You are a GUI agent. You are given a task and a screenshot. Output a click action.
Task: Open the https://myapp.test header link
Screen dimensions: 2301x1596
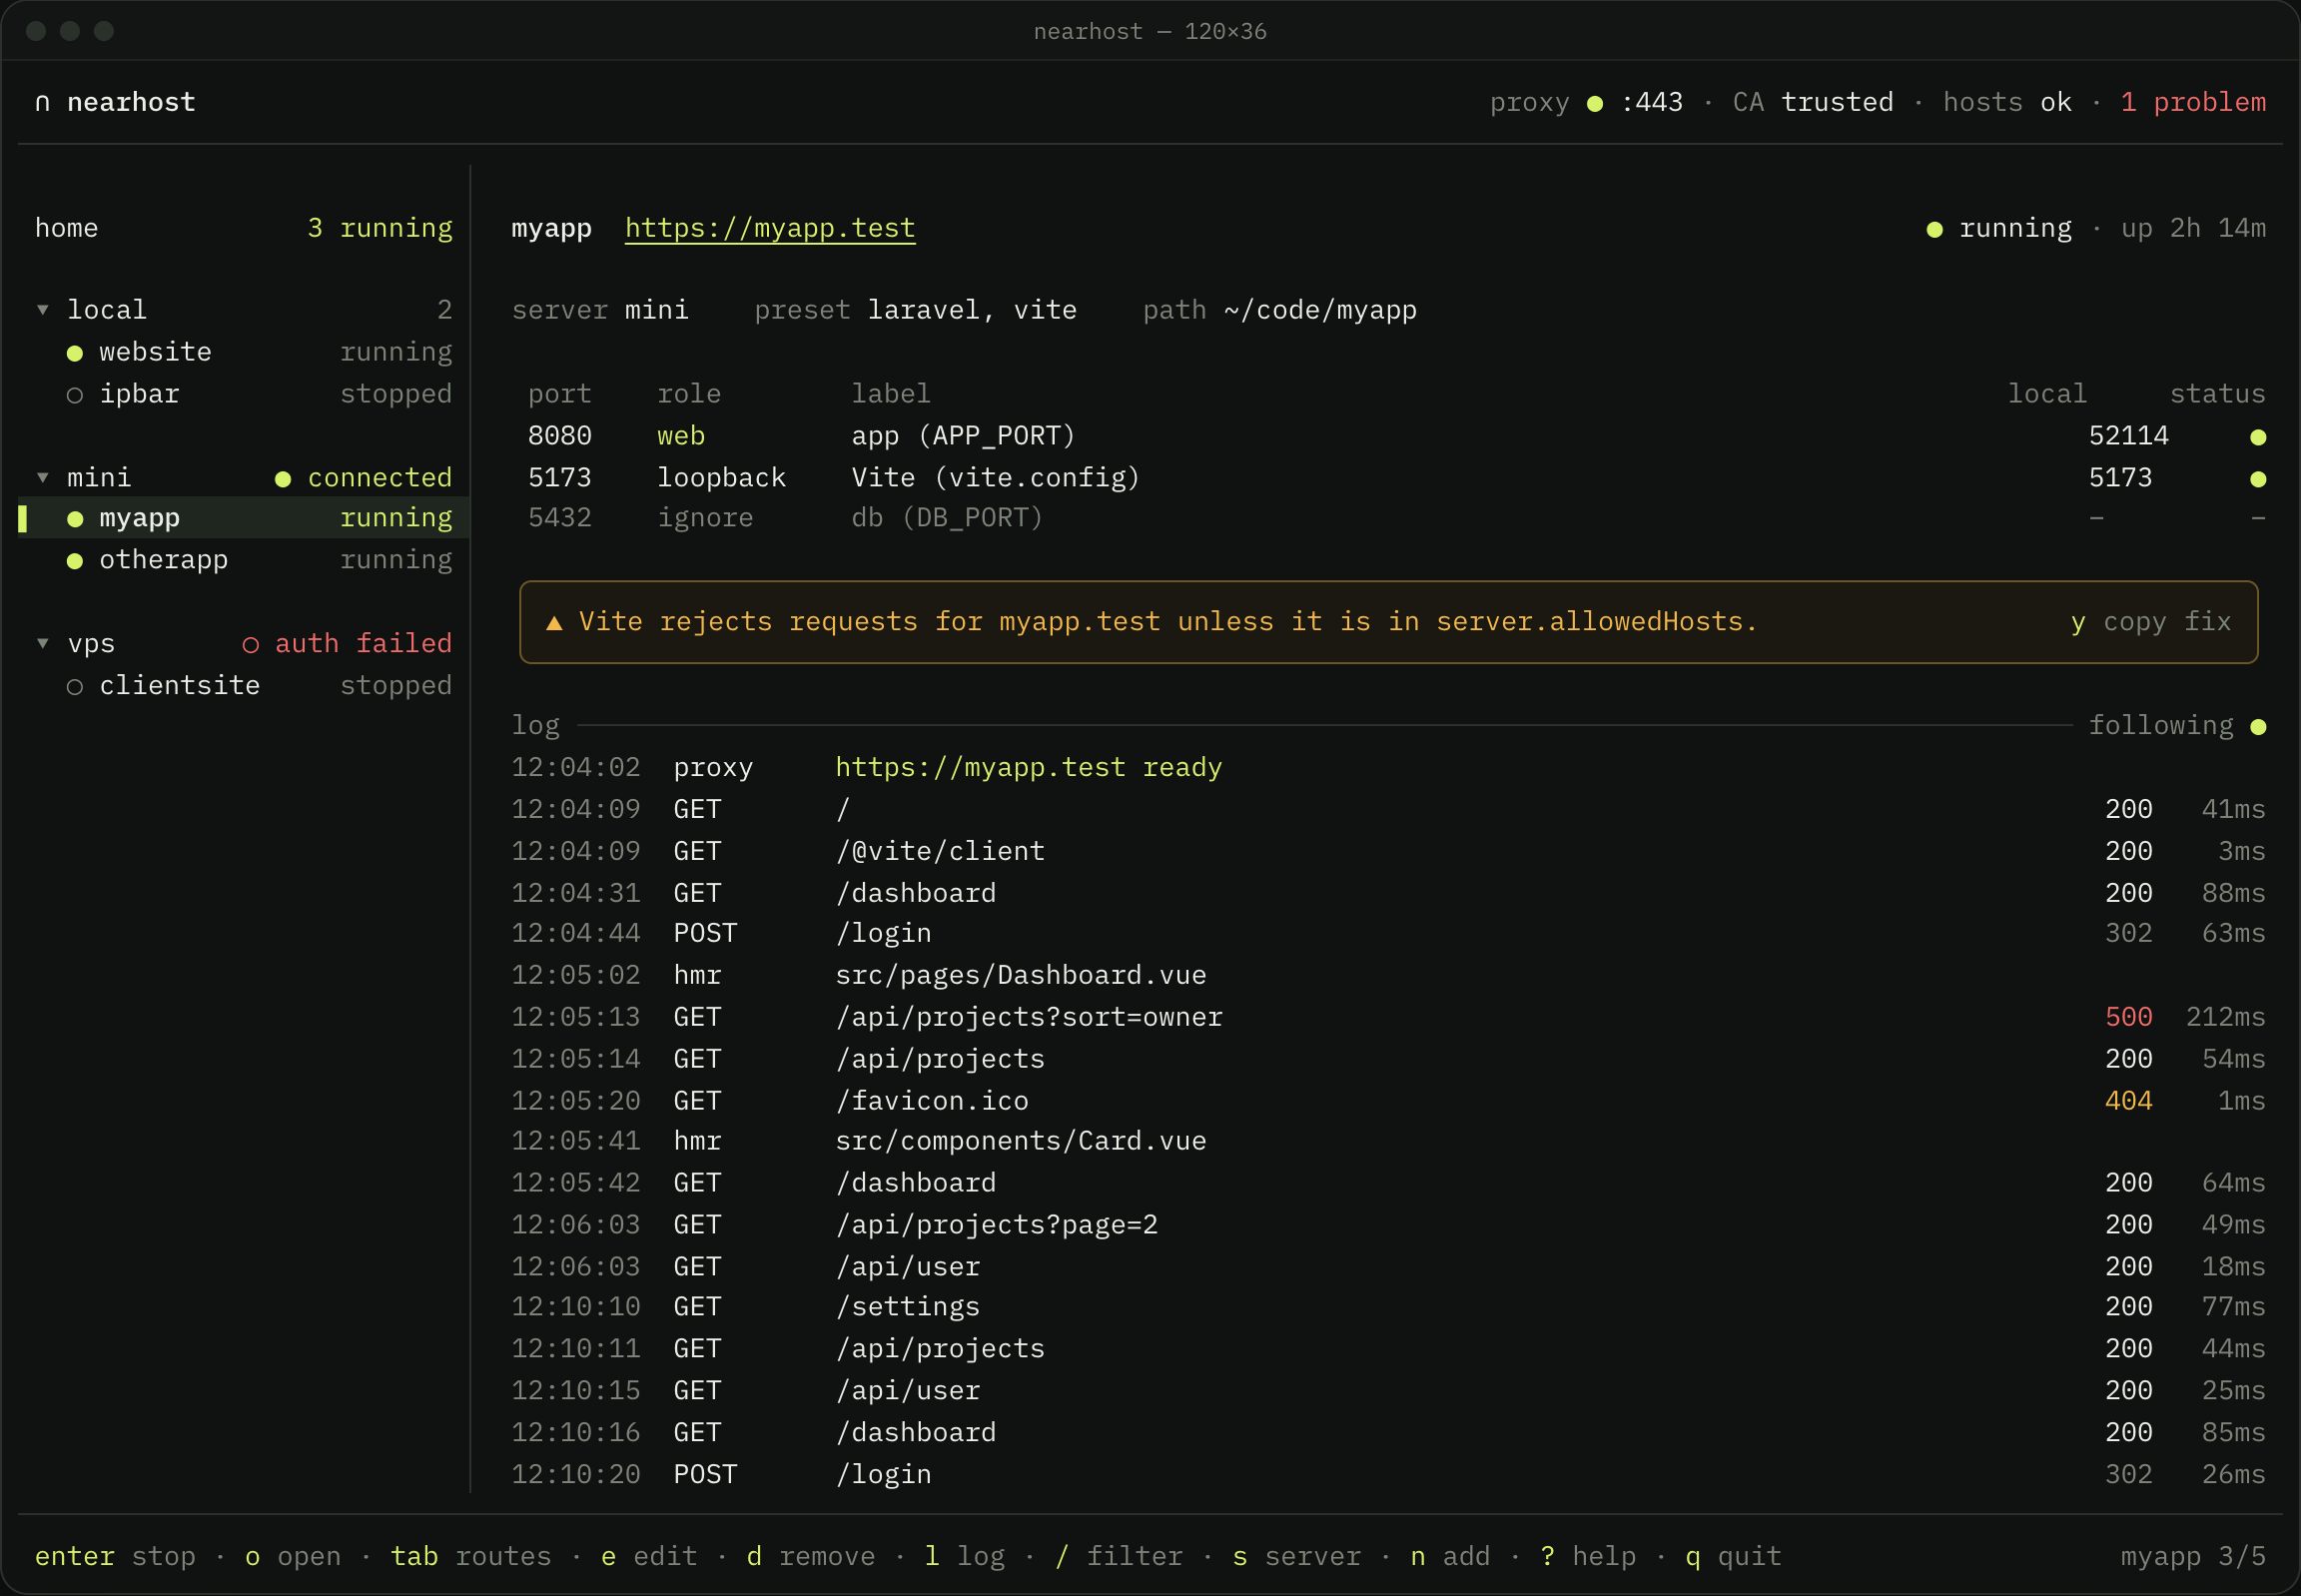click(770, 228)
